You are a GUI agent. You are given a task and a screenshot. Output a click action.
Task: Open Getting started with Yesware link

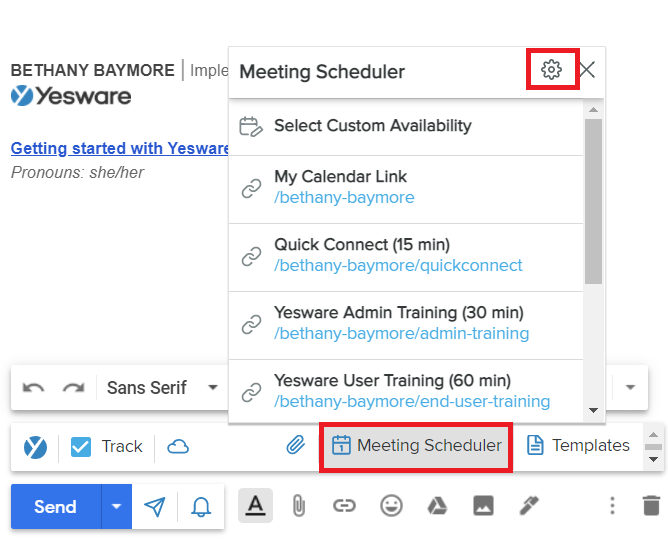pyautogui.click(x=120, y=148)
